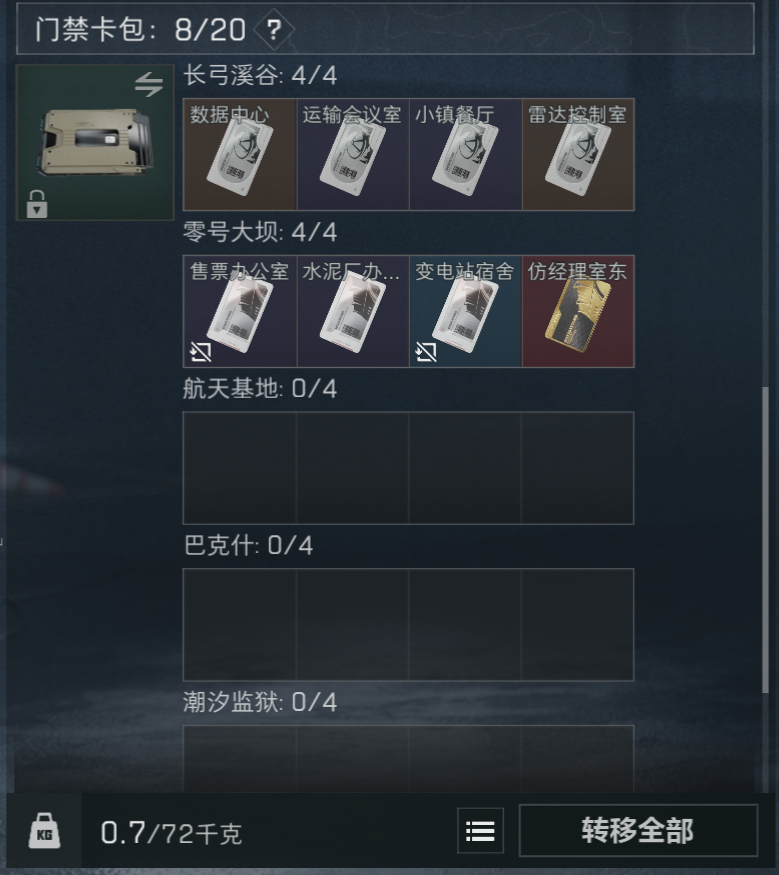This screenshot has height=875, width=779.
Task: Click the KG weight icon
Action: click(45, 831)
